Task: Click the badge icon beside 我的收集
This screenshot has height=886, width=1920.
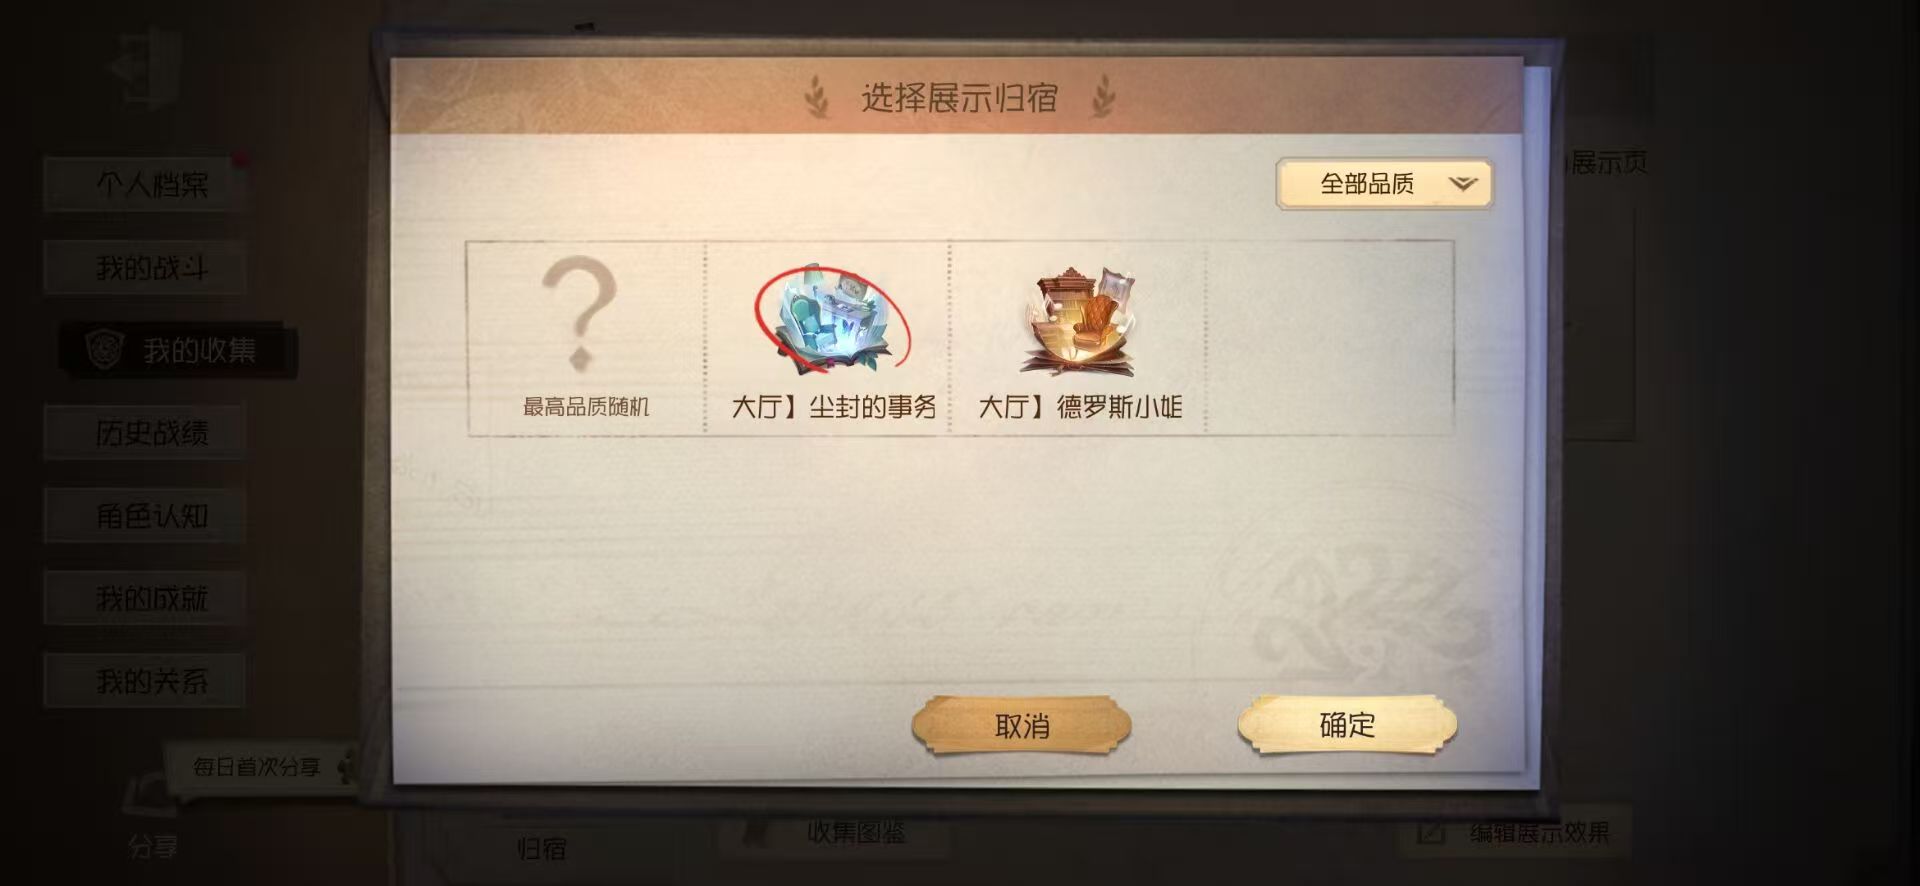Action: point(104,350)
